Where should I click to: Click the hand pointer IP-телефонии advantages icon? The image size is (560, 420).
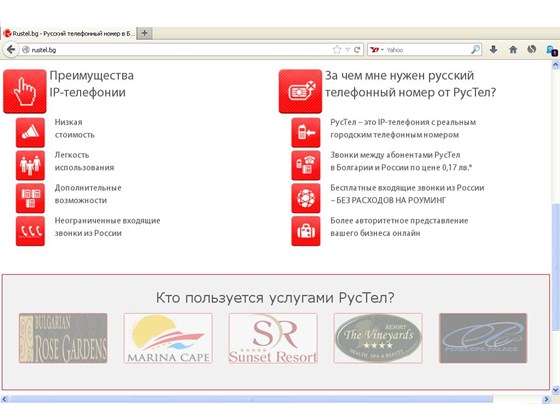pyautogui.click(x=25, y=91)
